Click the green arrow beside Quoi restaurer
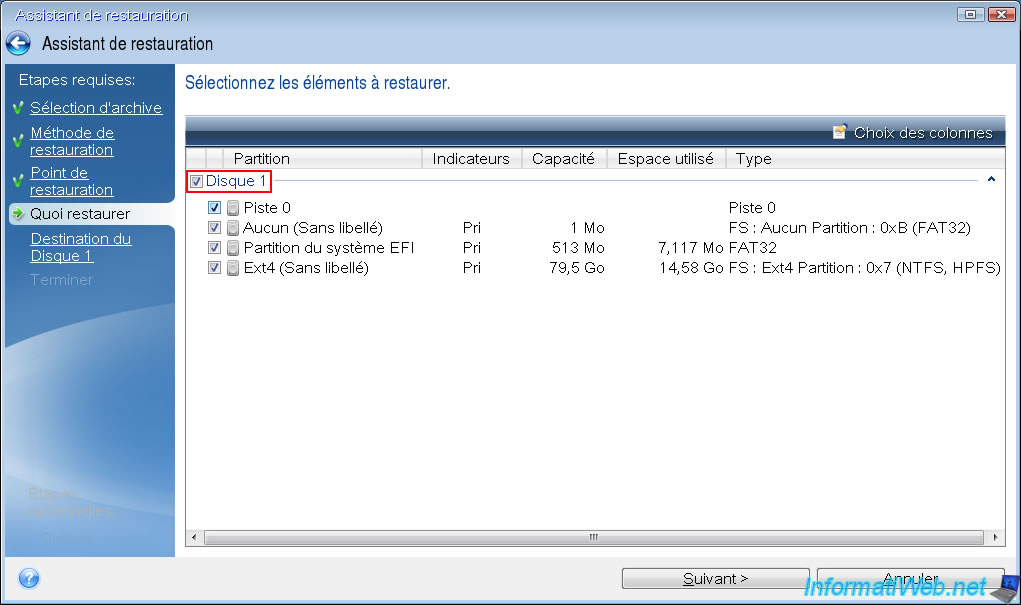 click(18, 214)
